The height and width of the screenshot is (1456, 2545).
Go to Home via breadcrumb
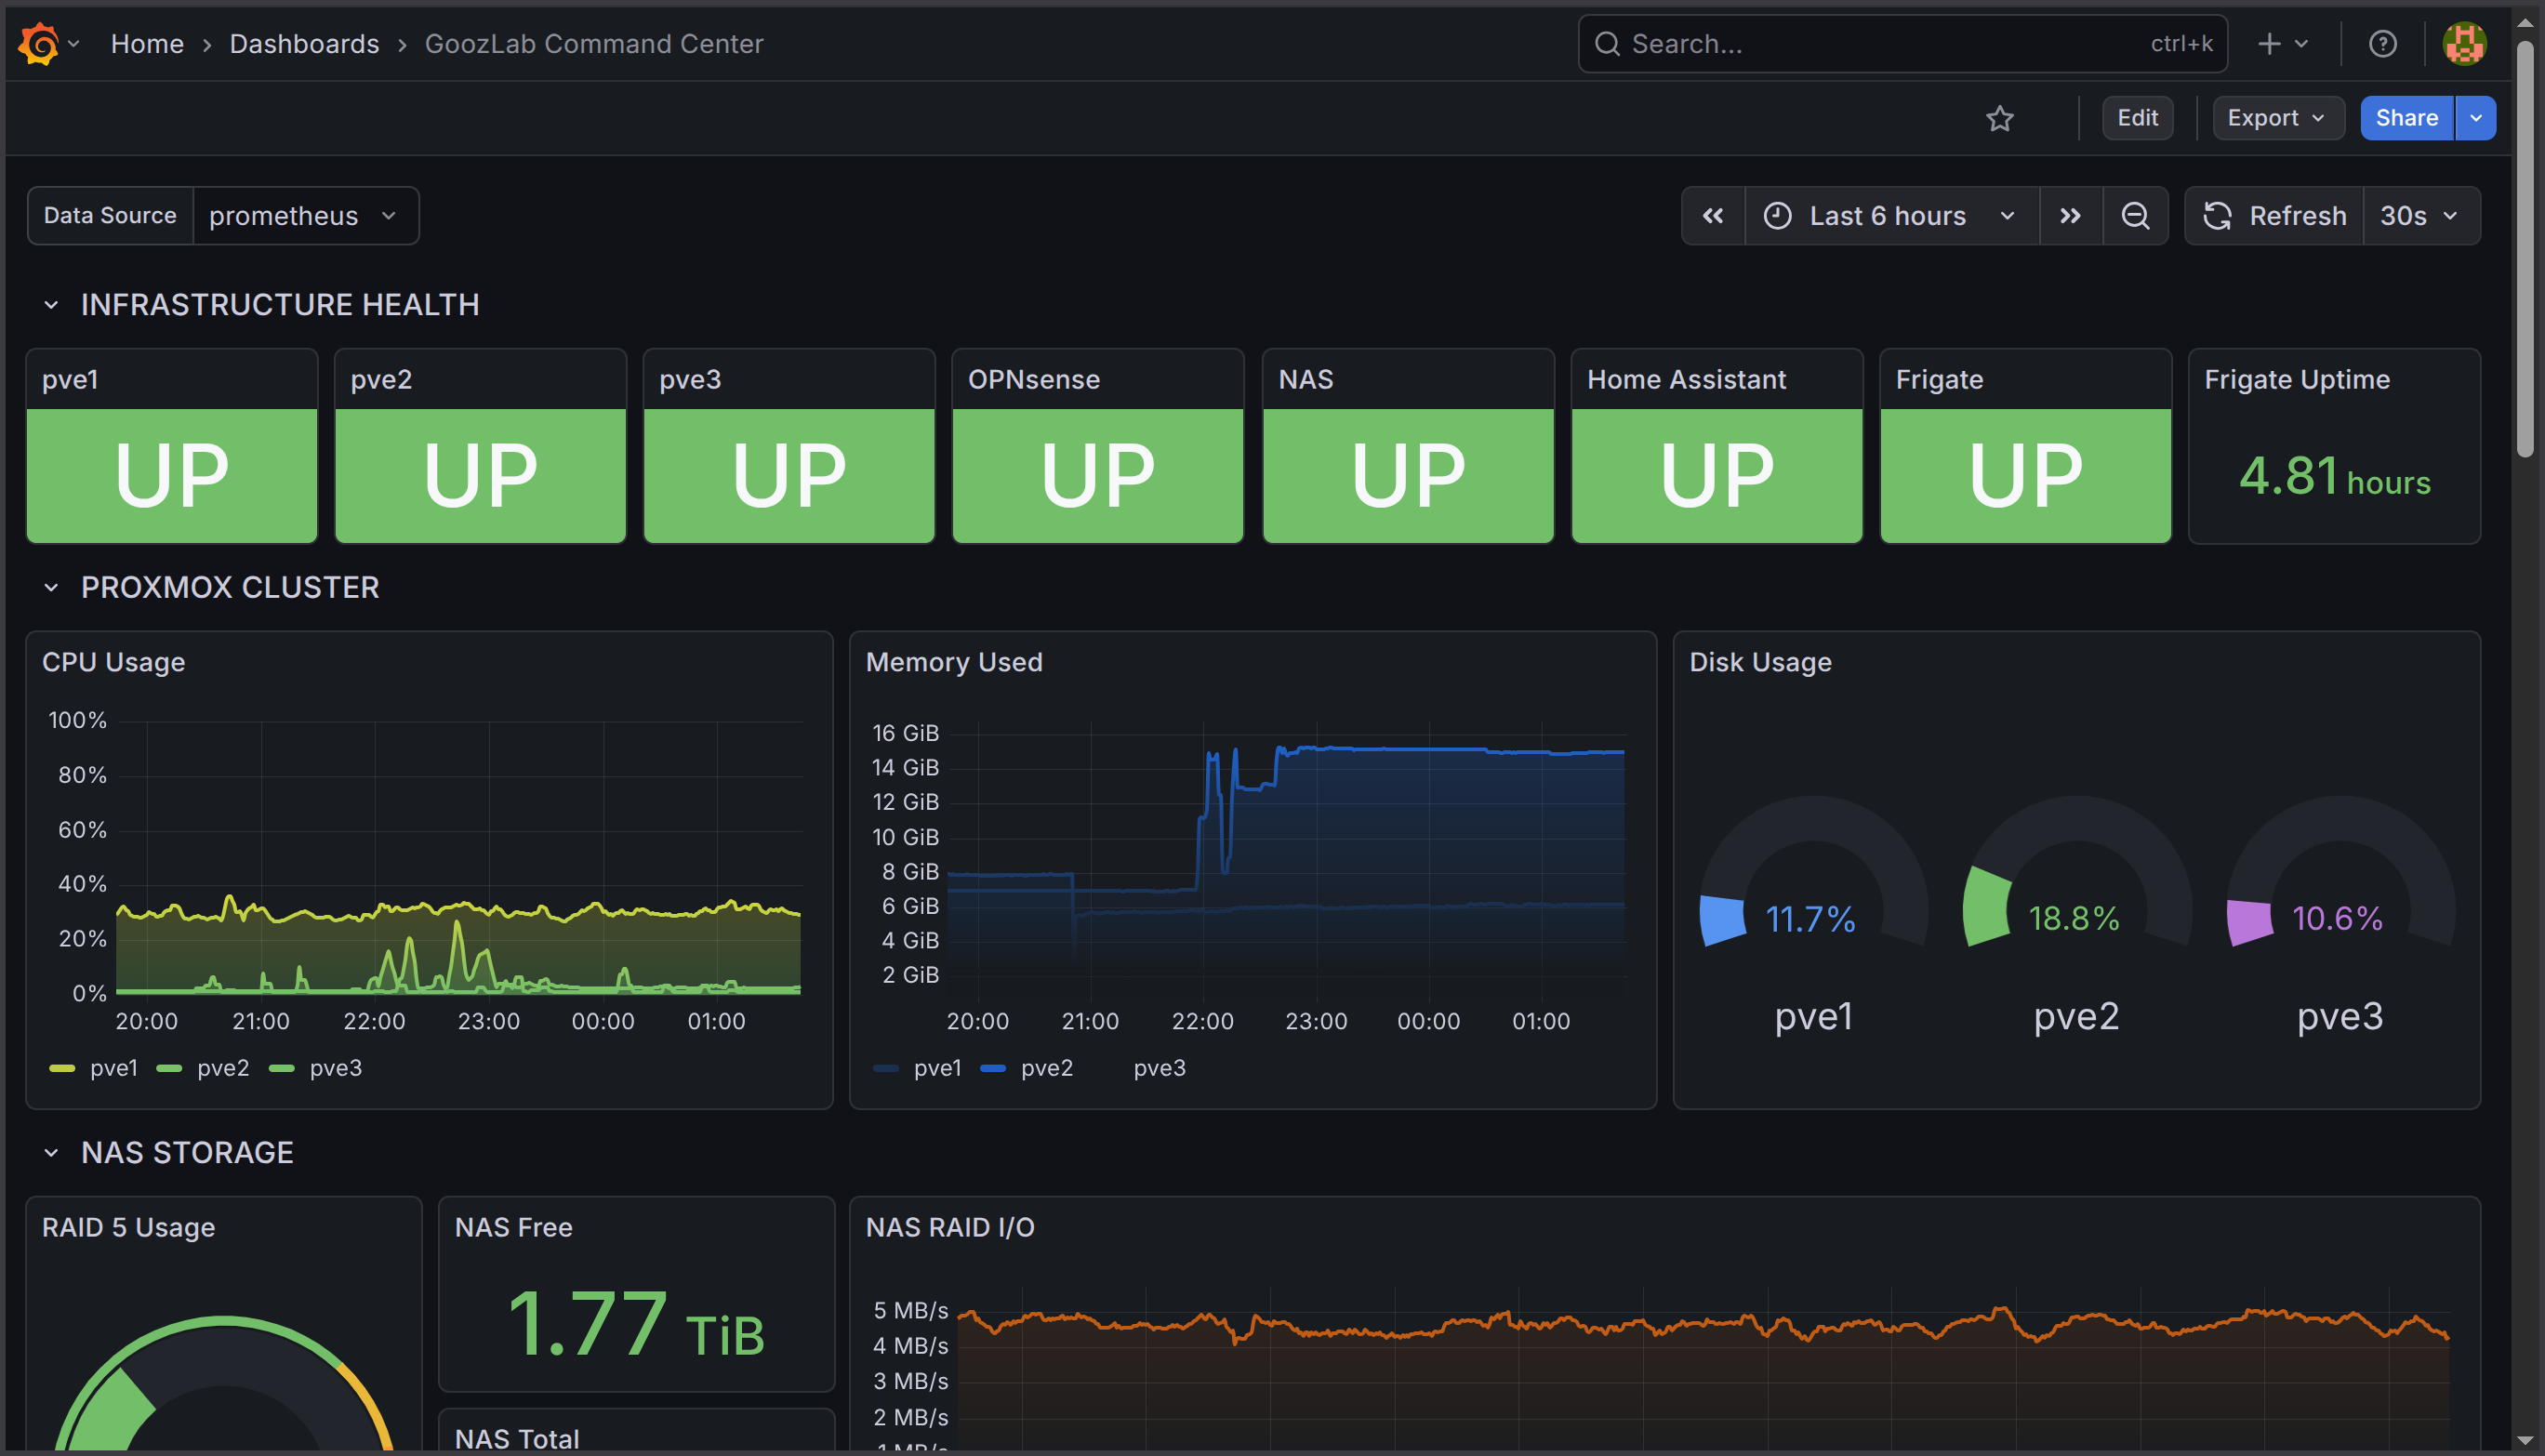coord(147,43)
